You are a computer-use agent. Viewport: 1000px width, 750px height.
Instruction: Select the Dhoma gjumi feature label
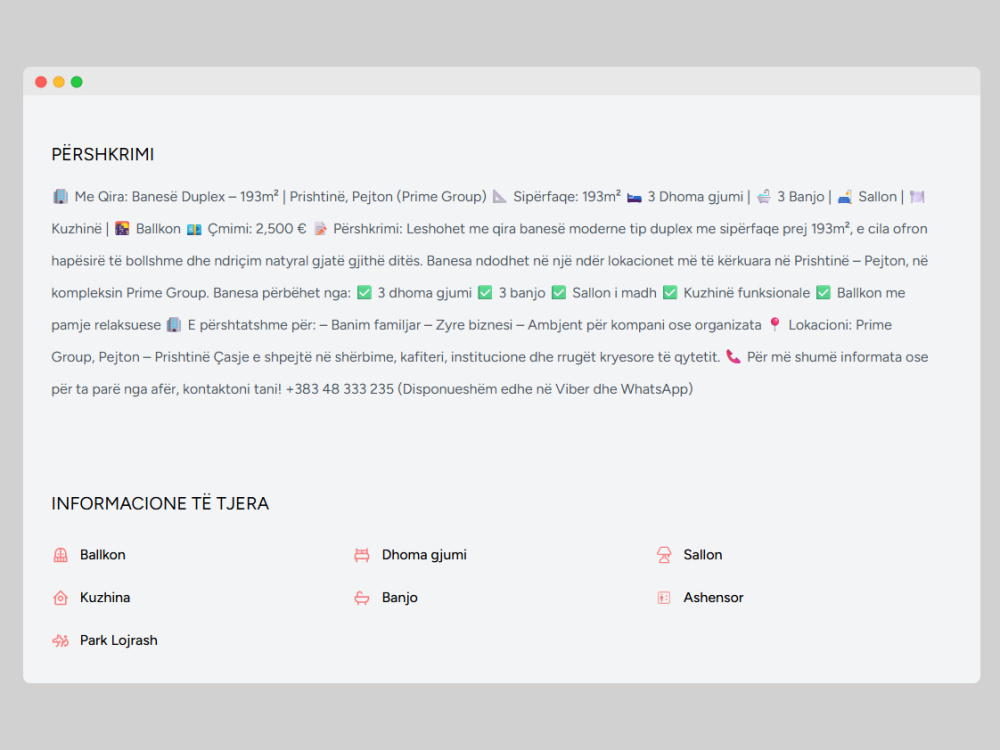[x=424, y=555]
